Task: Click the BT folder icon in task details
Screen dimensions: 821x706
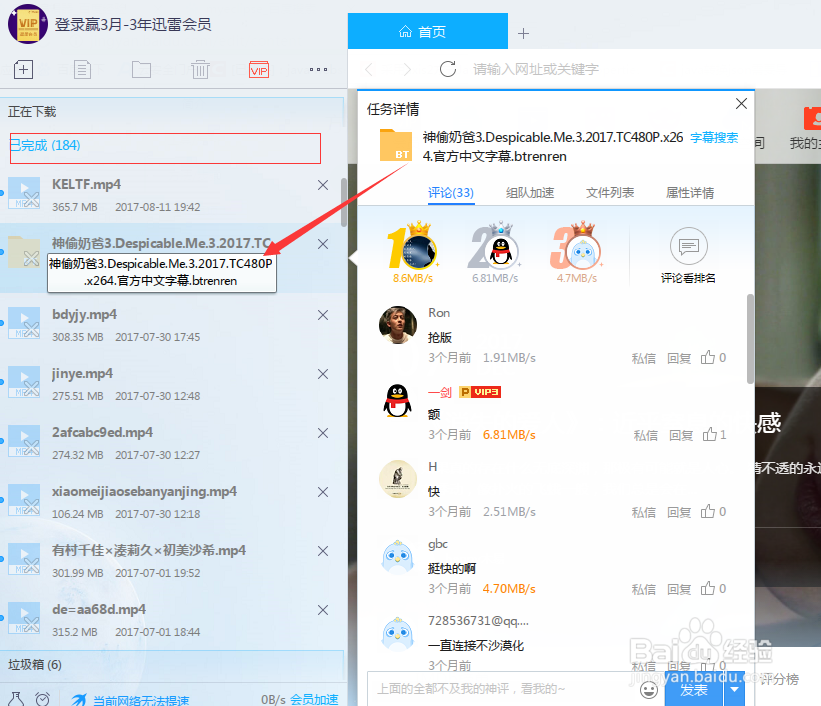Action: click(395, 145)
